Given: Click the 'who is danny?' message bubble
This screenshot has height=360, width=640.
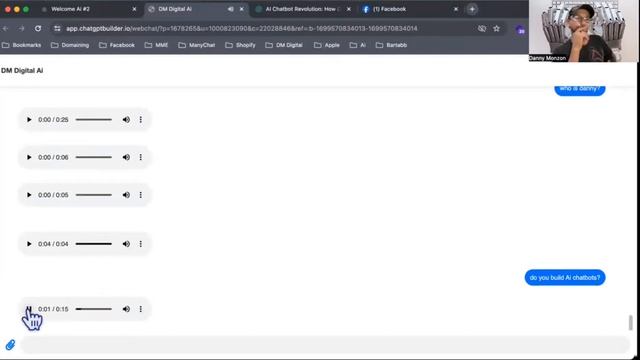Looking at the screenshot, I should [580, 90].
